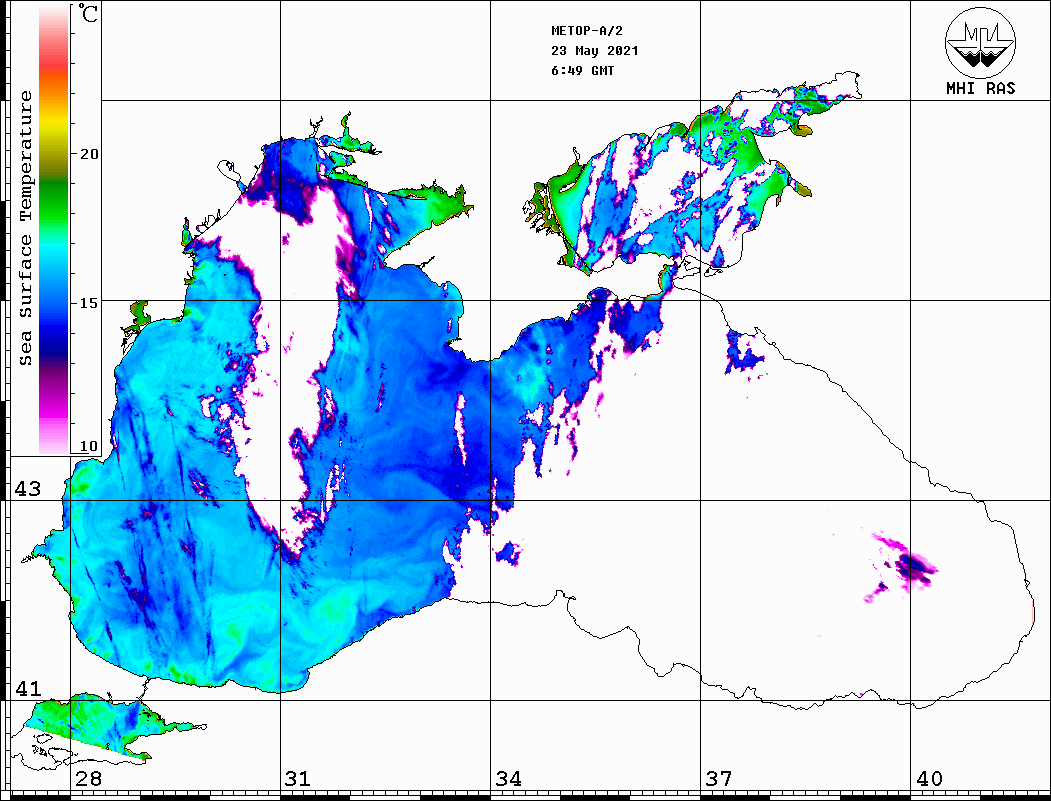Click the cold purple patch near longitude 40
Viewport: 1051px width, 801px height.
[x=913, y=566]
